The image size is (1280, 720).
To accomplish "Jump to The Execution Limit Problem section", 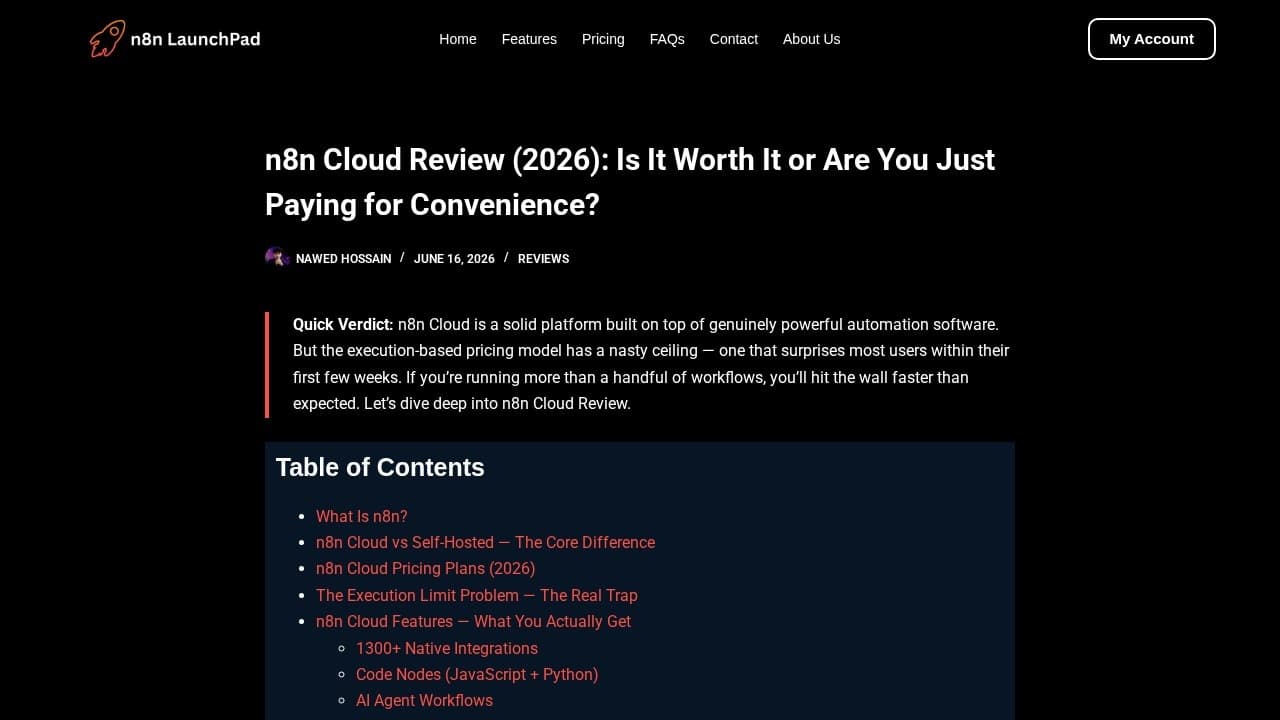I will tap(477, 595).
